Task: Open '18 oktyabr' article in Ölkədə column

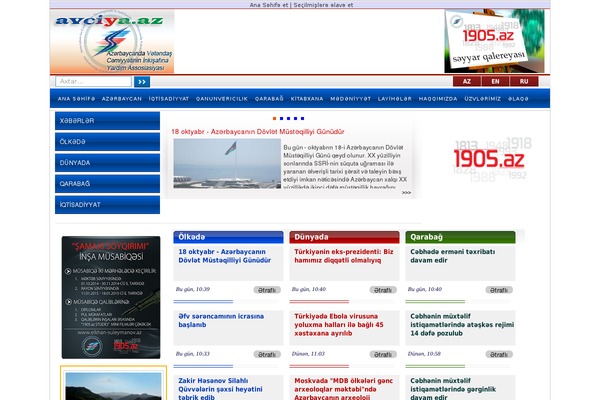Action: click(x=225, y=256)
